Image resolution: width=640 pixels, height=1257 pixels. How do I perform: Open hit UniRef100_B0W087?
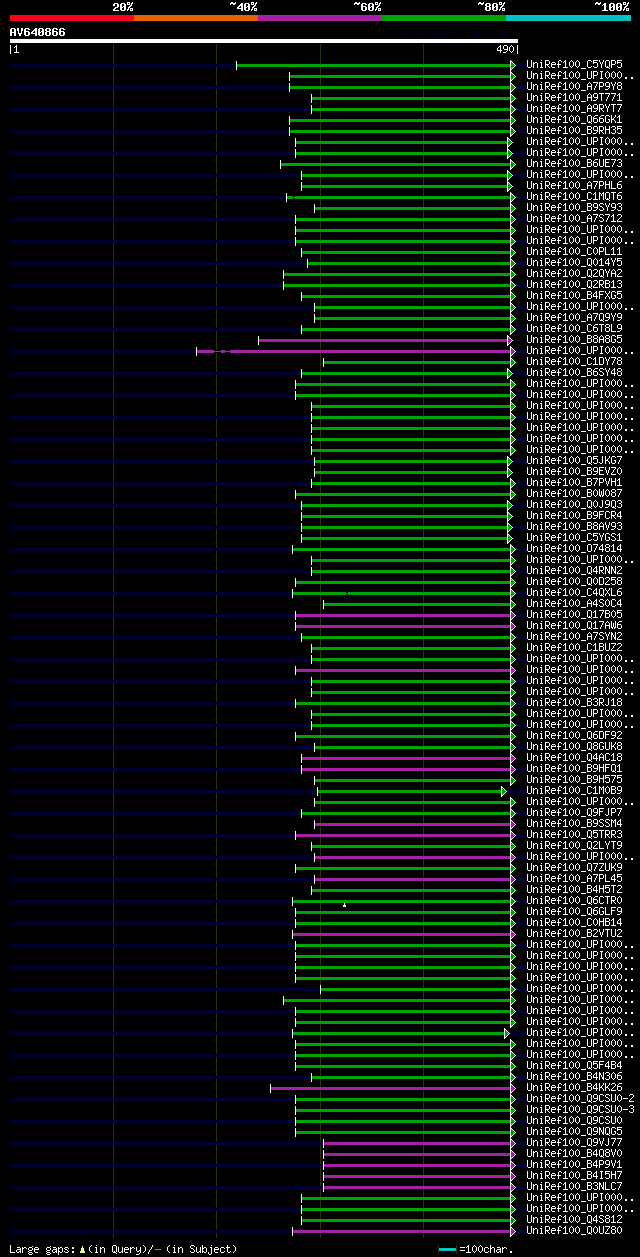pos(574,494)
